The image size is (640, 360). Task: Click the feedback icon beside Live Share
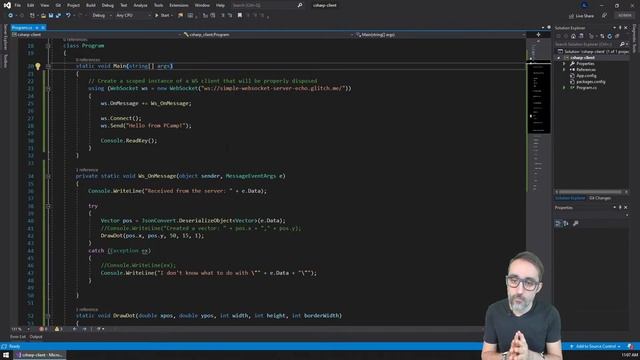point(604,16)
